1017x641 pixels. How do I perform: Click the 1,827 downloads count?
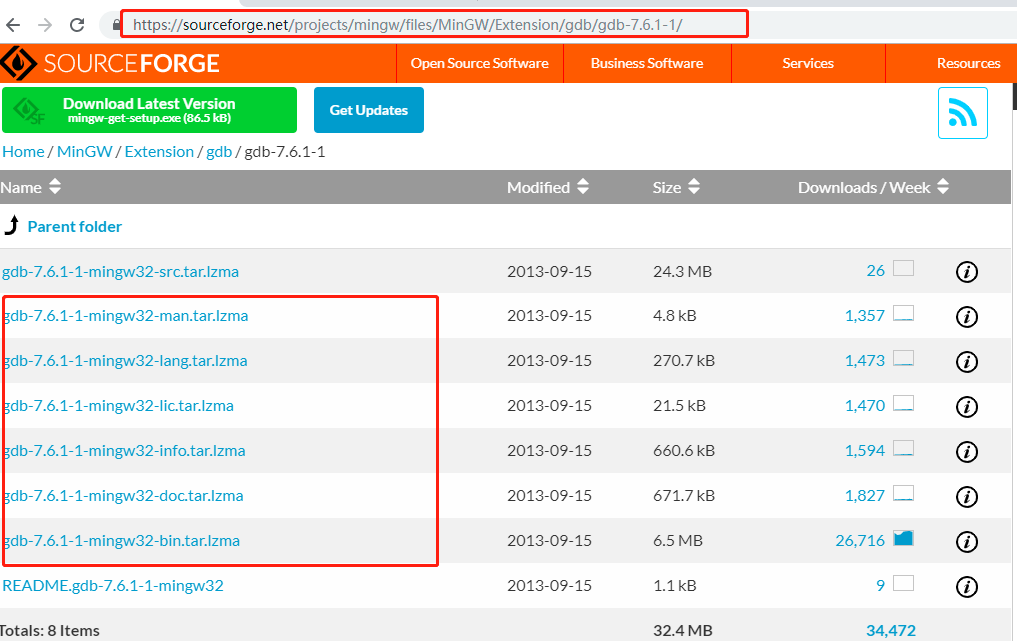tap(865, 496)
